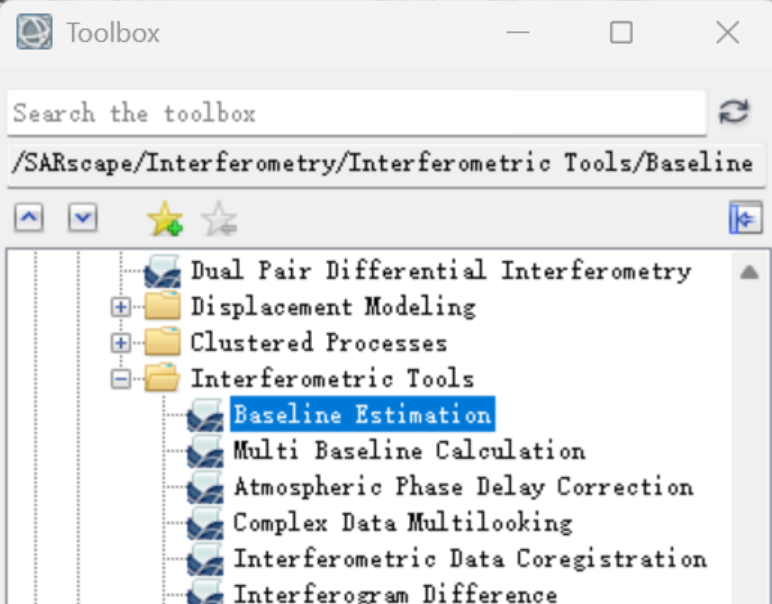Click the Complex Data Multilooking tool icon
The image size is (772, 604).
point(205,523)
